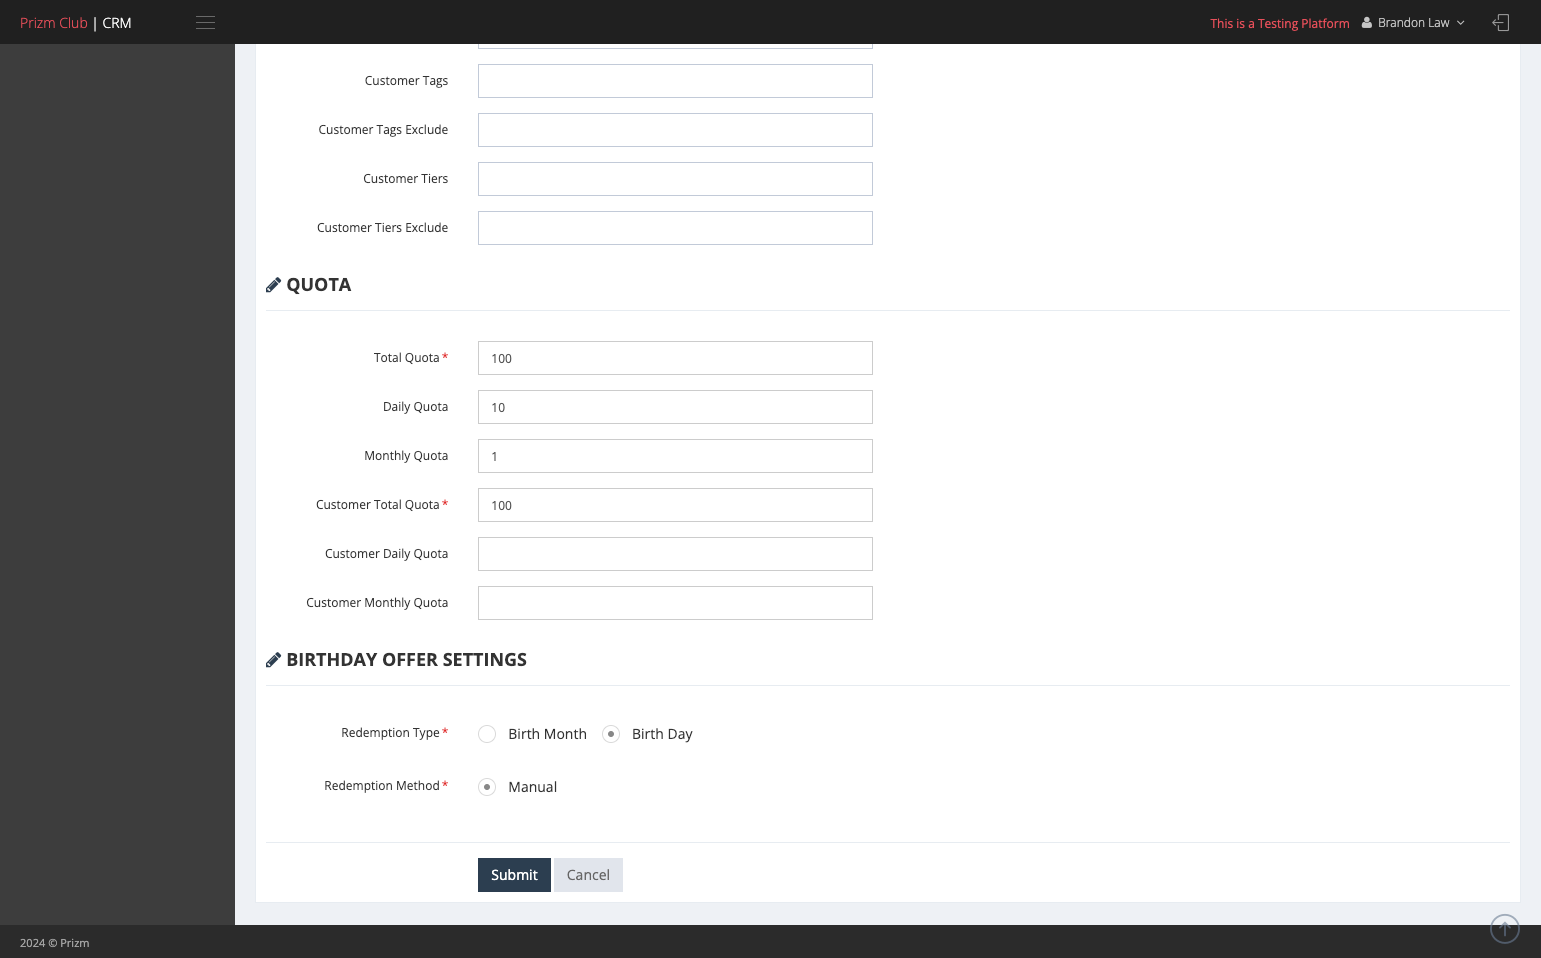Click the 'This is a Testing Platform' text
This screenshot has height=958, width=1541.
click(1280, 24)
